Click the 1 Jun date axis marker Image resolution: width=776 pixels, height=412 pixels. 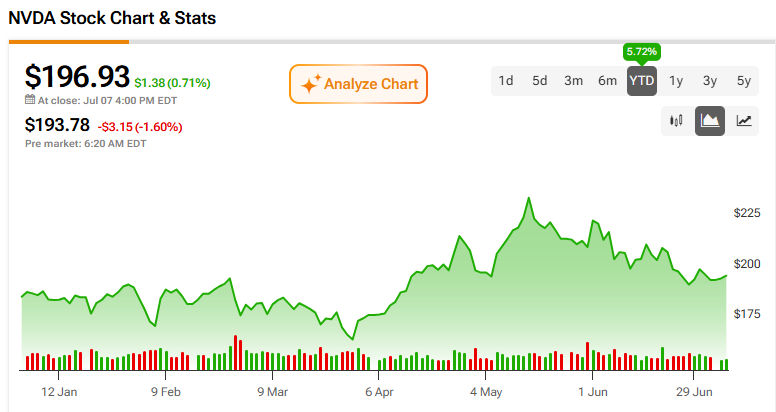tap(592, 392)
